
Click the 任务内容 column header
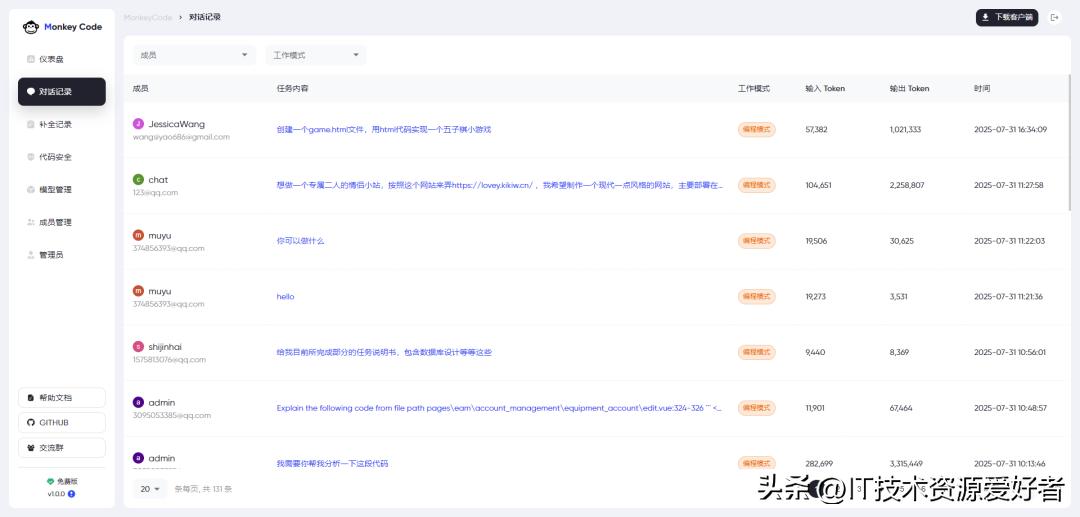point(292,89)
